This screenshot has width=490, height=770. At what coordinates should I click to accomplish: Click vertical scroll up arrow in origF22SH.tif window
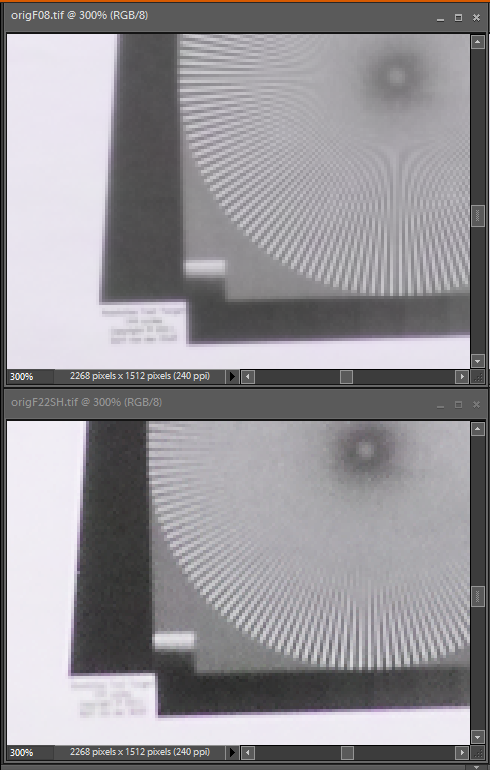tap(478, 429)
